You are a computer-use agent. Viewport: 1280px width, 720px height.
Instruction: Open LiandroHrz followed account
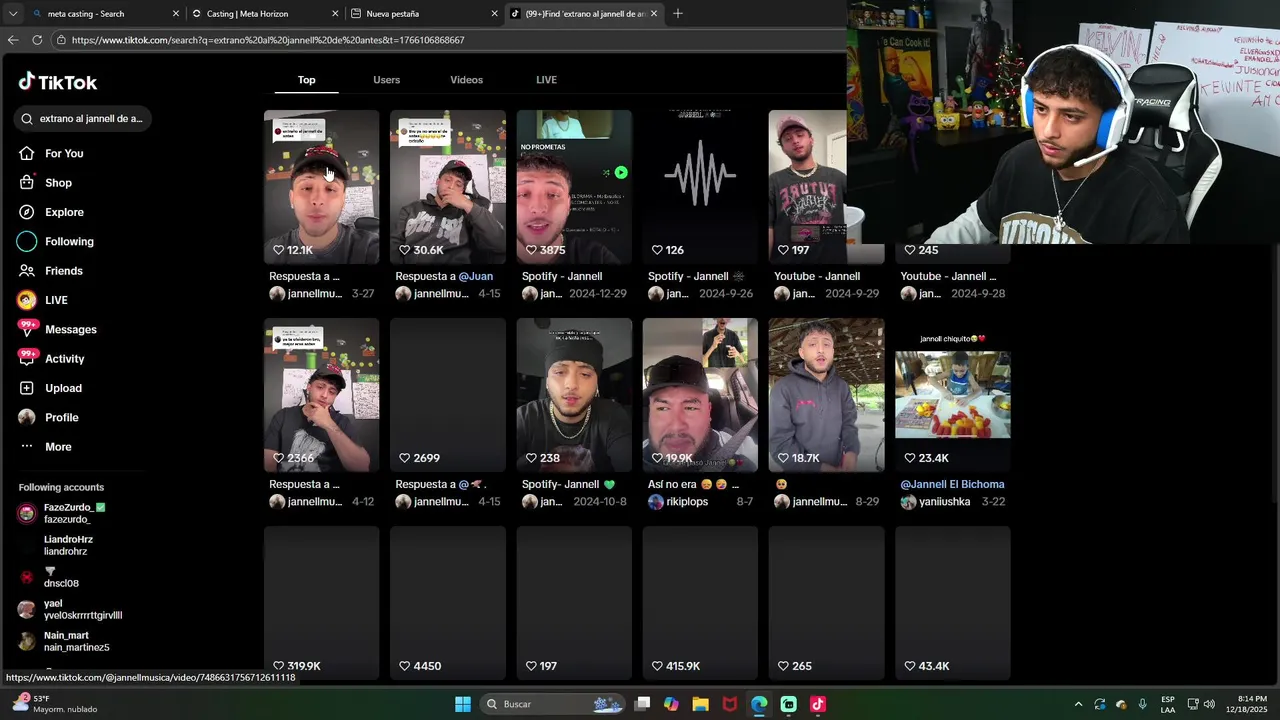coord(68,545)
